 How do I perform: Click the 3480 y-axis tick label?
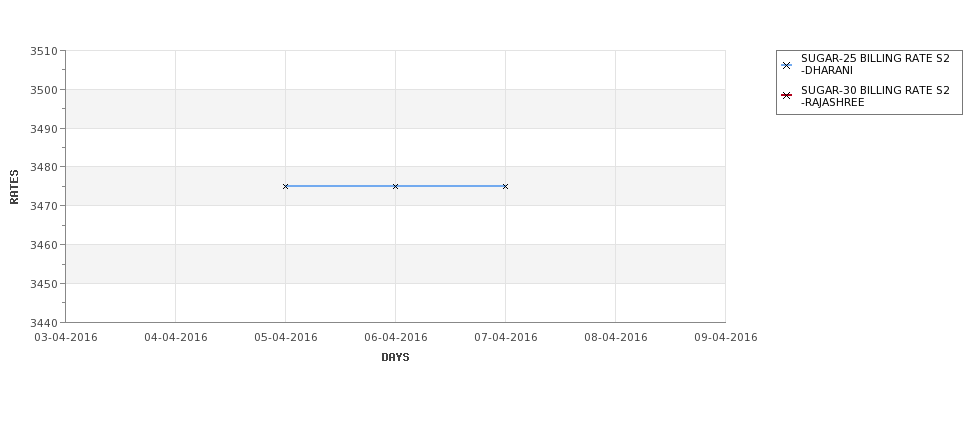44,167
